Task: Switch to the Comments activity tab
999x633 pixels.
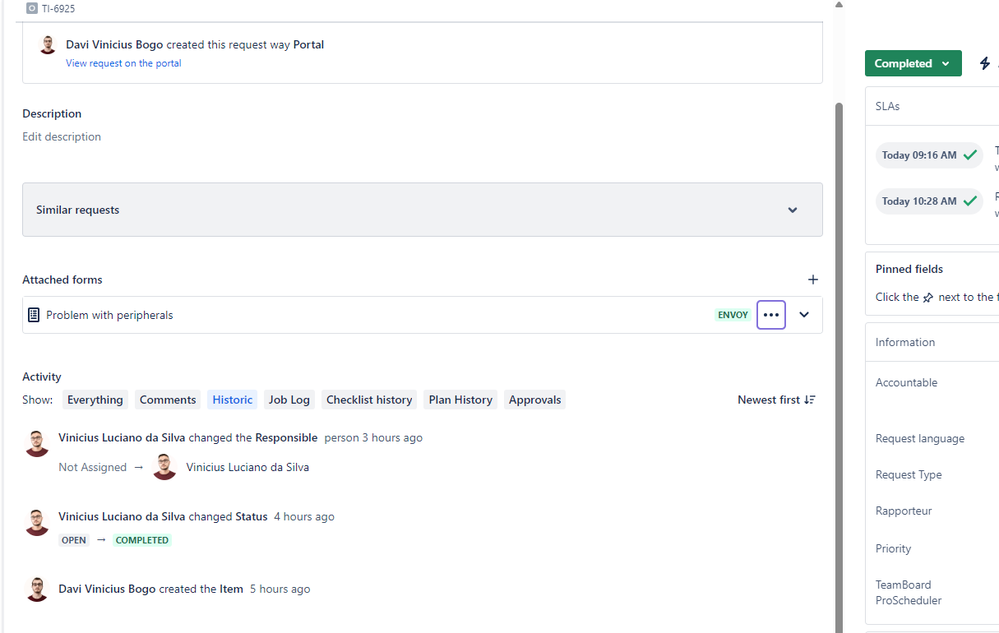Action: coord(168,400)
